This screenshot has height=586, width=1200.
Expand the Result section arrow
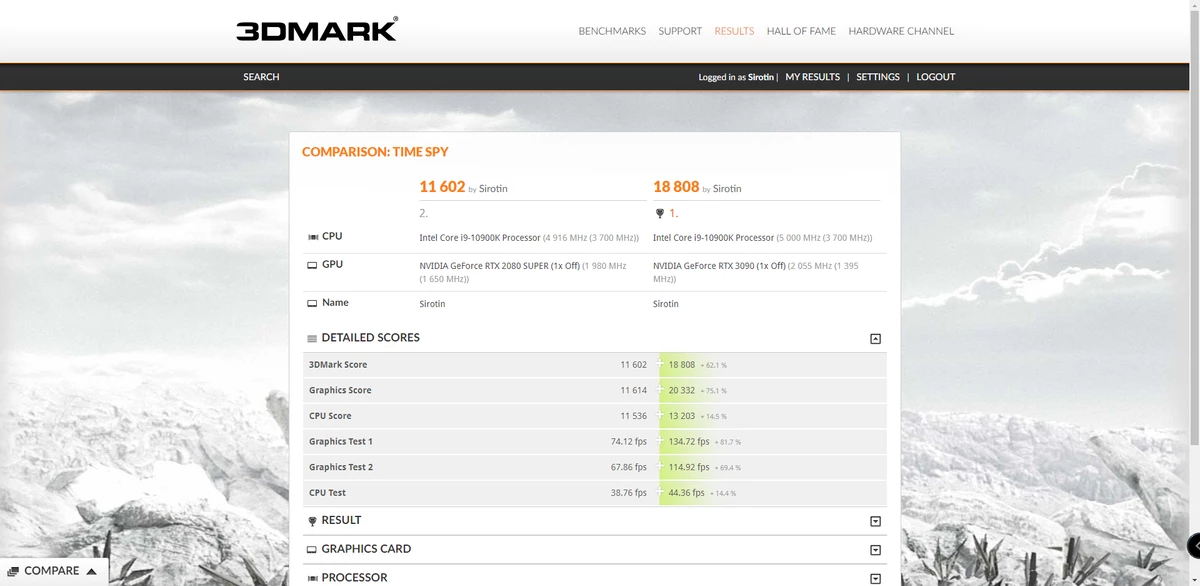click(x=875, y=521)
